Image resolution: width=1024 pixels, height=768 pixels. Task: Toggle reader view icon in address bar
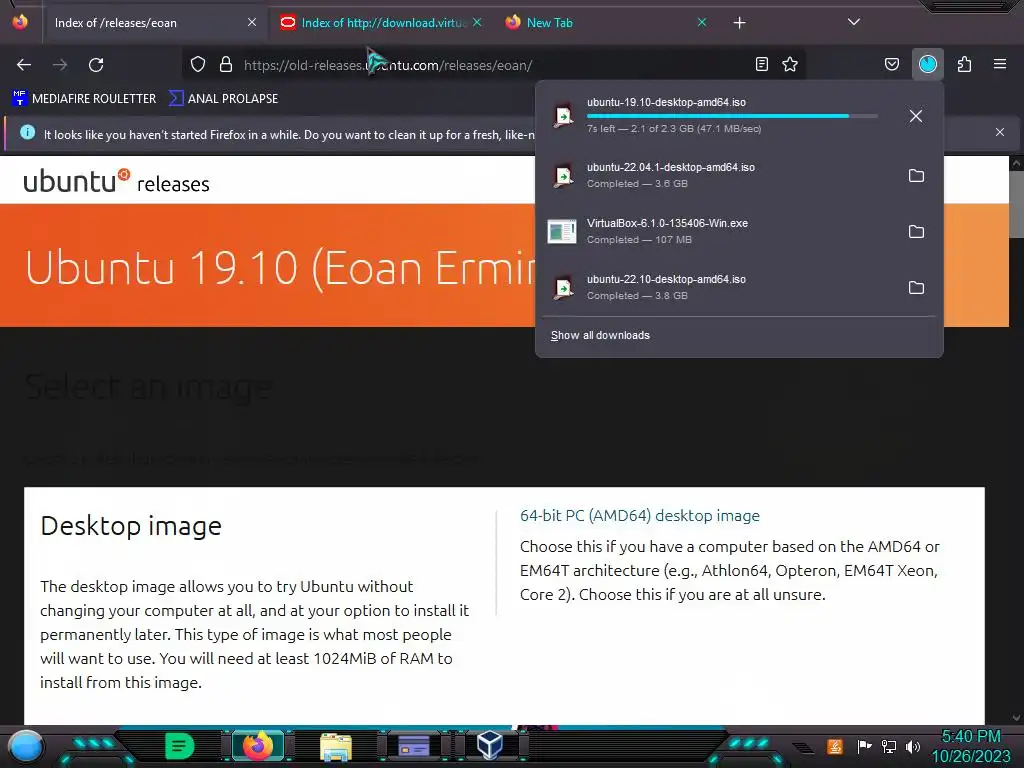point(761,64)
